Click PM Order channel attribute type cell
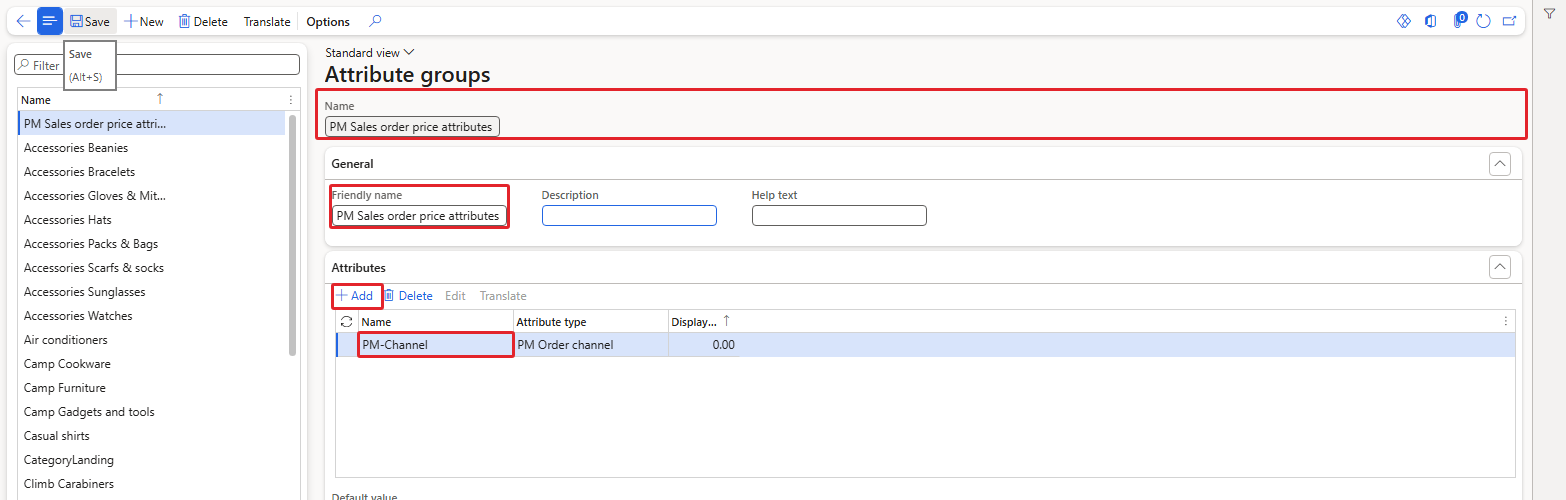The height and width of the screenshot is (500, 1566). coord(590,345)
